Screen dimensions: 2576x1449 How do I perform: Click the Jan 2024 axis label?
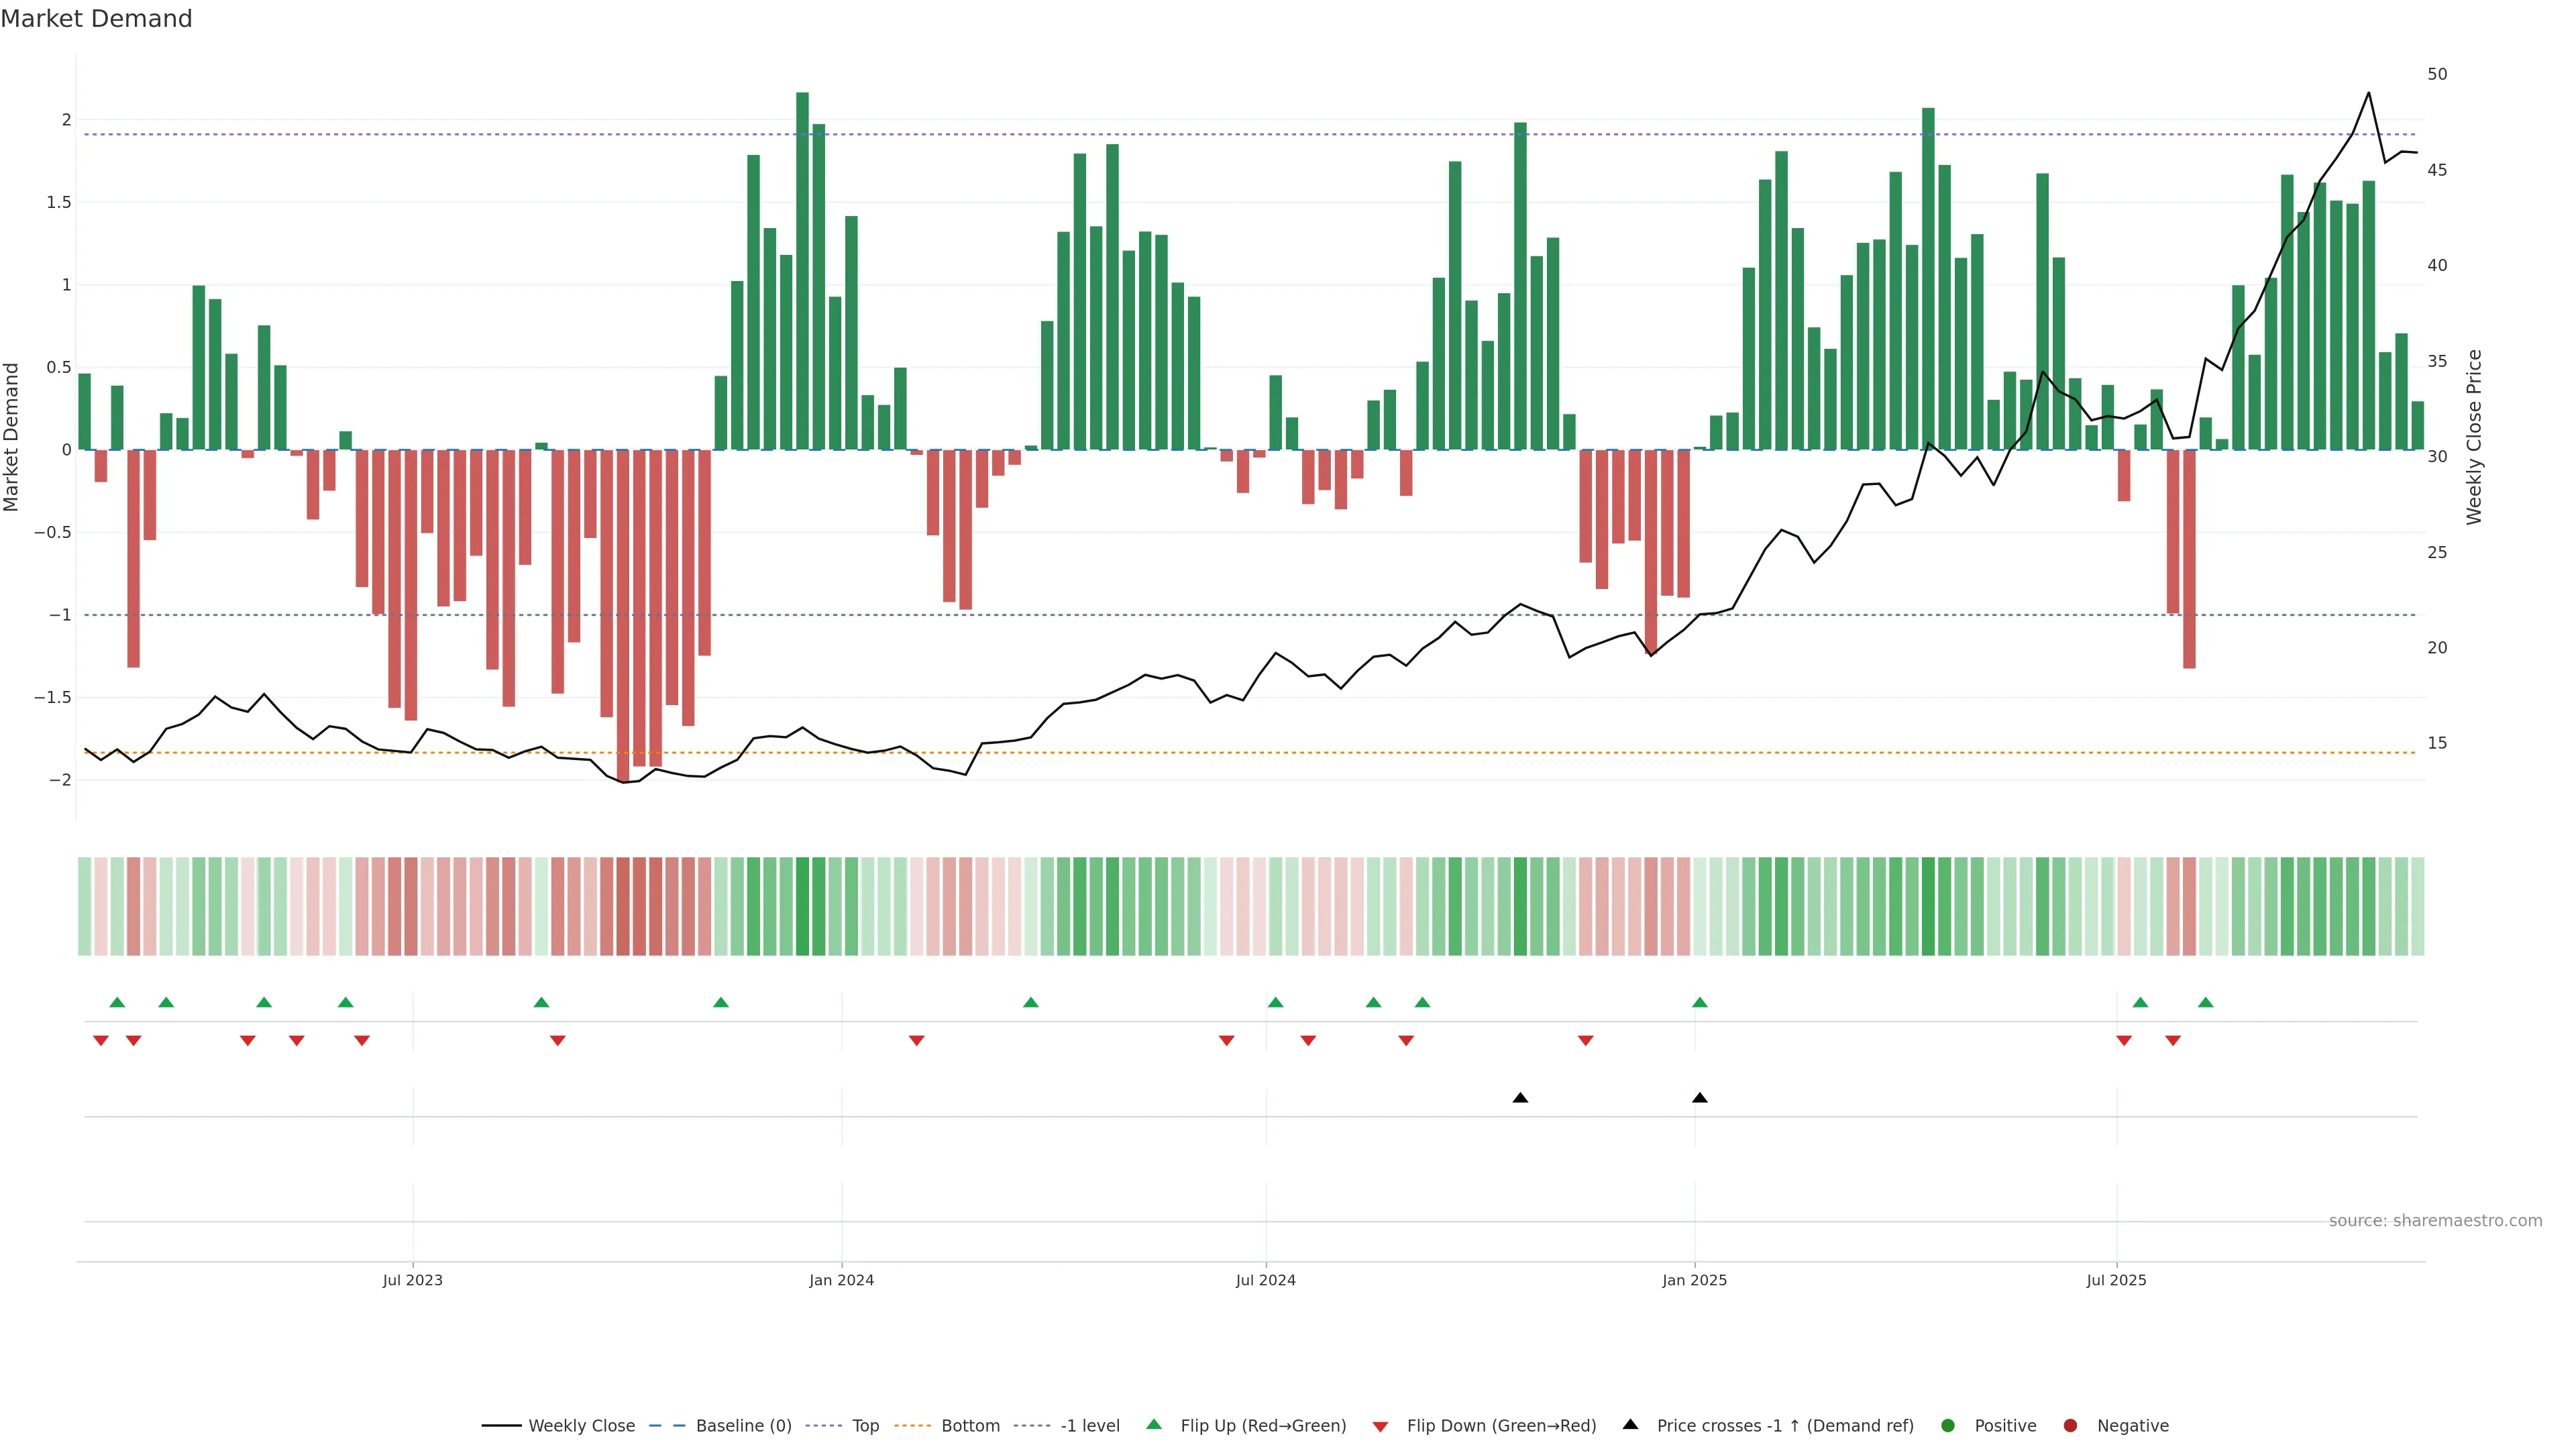pyautogui.click(x=841, y=1280)
